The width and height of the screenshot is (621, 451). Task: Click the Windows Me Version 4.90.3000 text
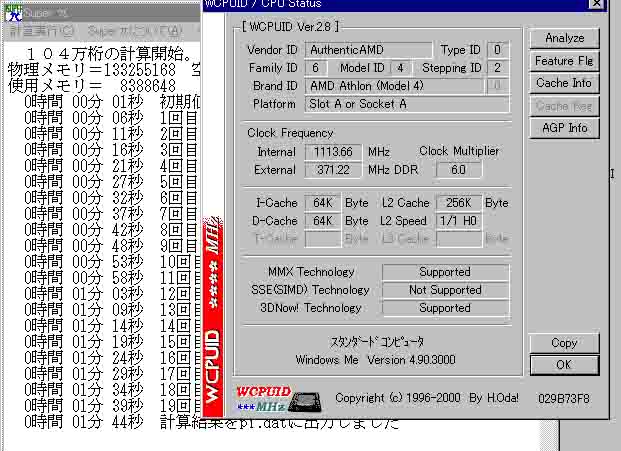click(x=375, y=360)
